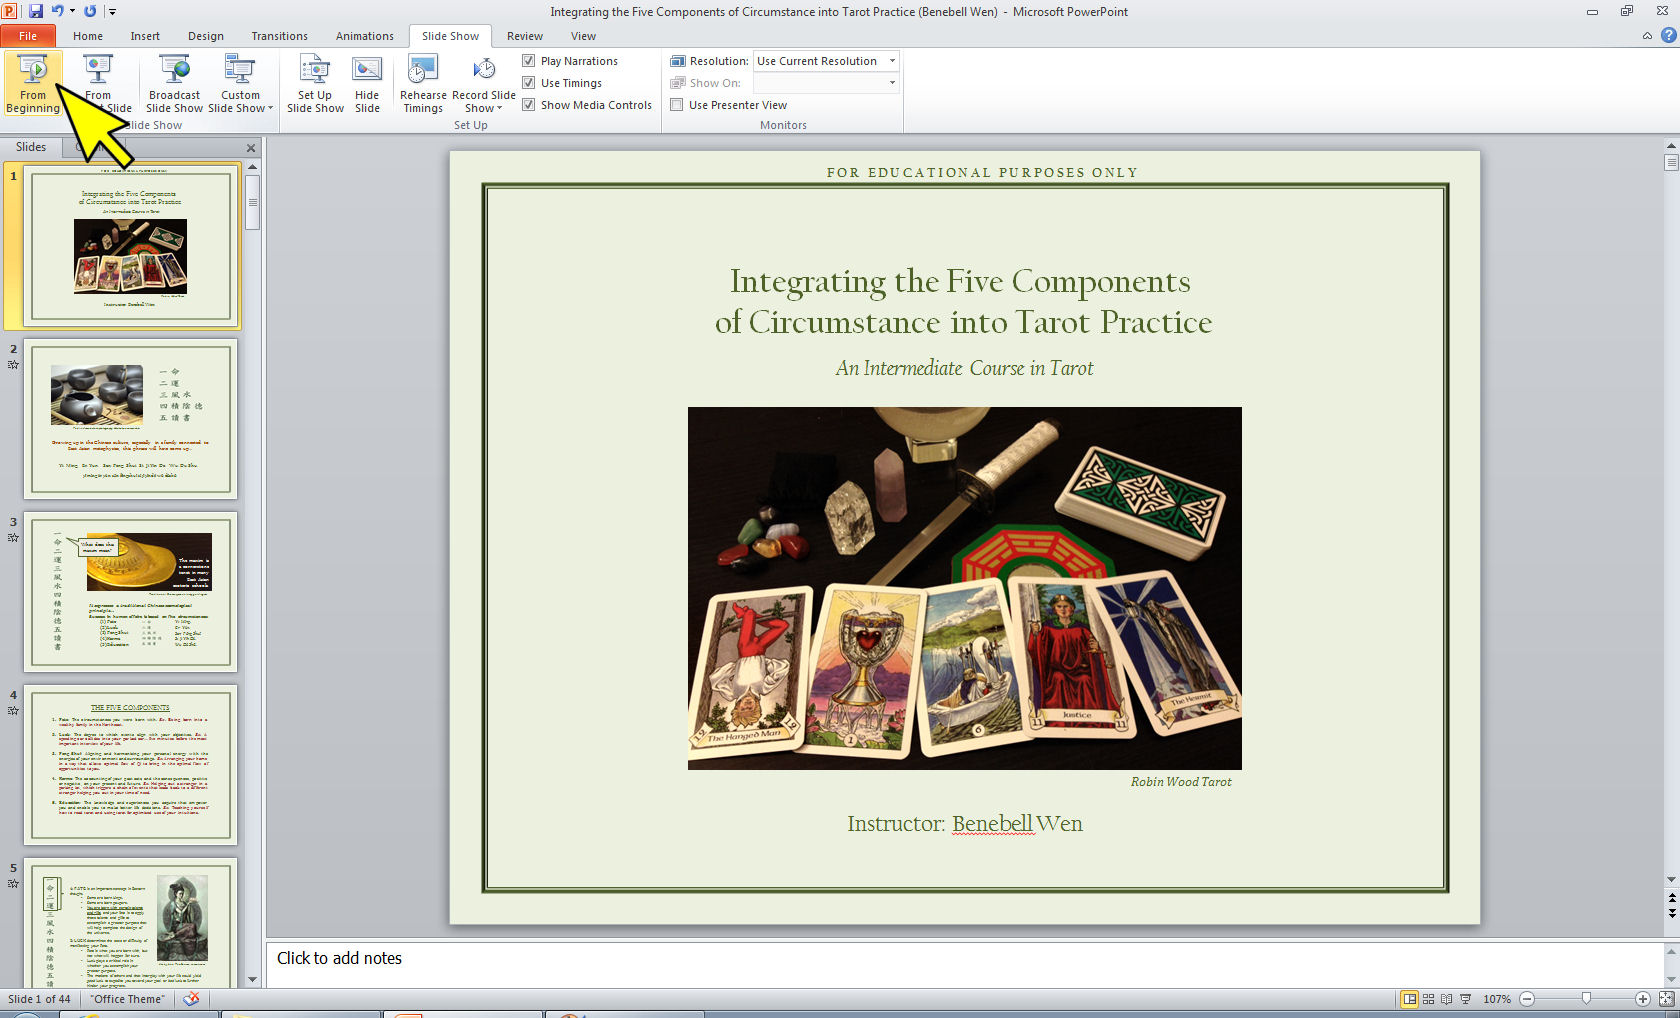
Task: Enable Use Presenter View
Action: click(677, 105)
